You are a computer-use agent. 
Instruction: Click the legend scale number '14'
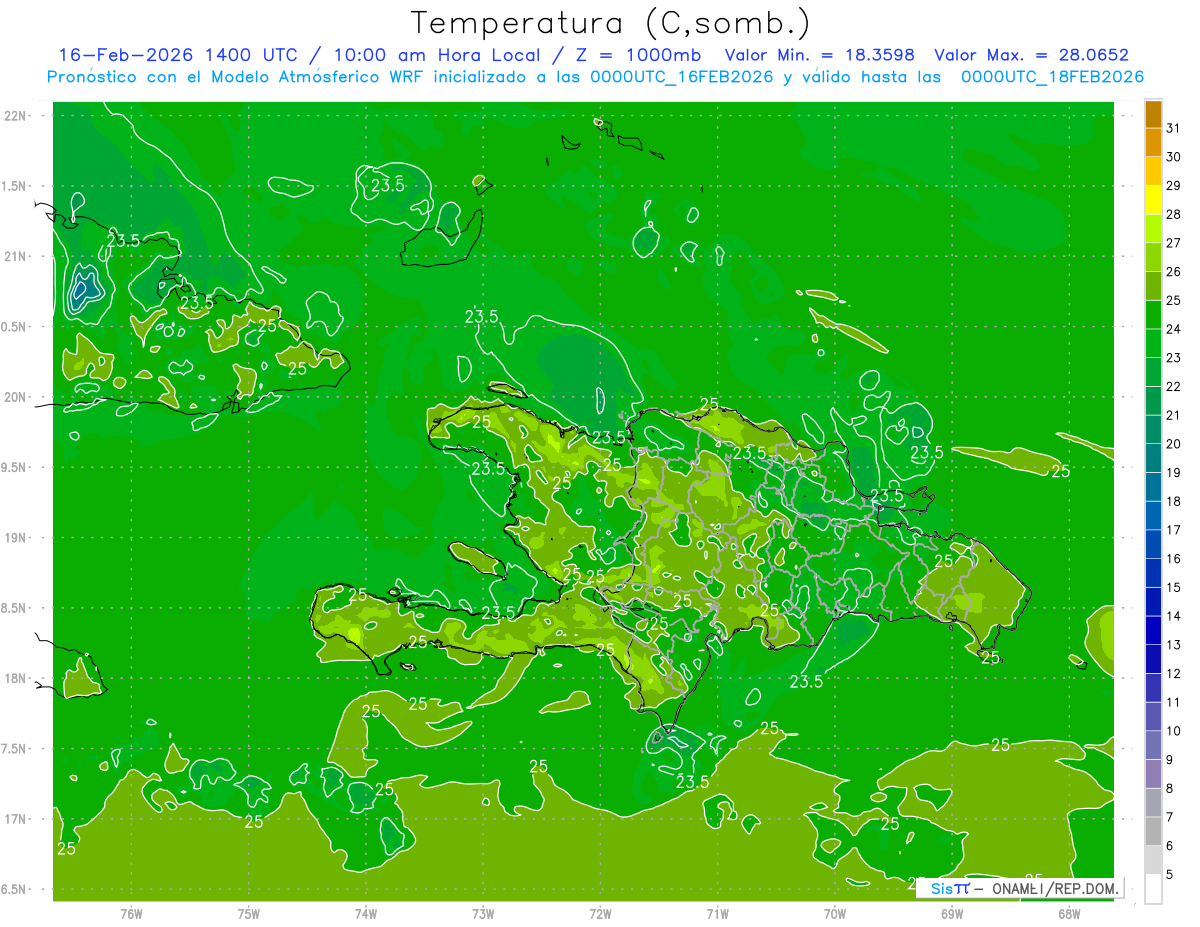coord(1174,616)
